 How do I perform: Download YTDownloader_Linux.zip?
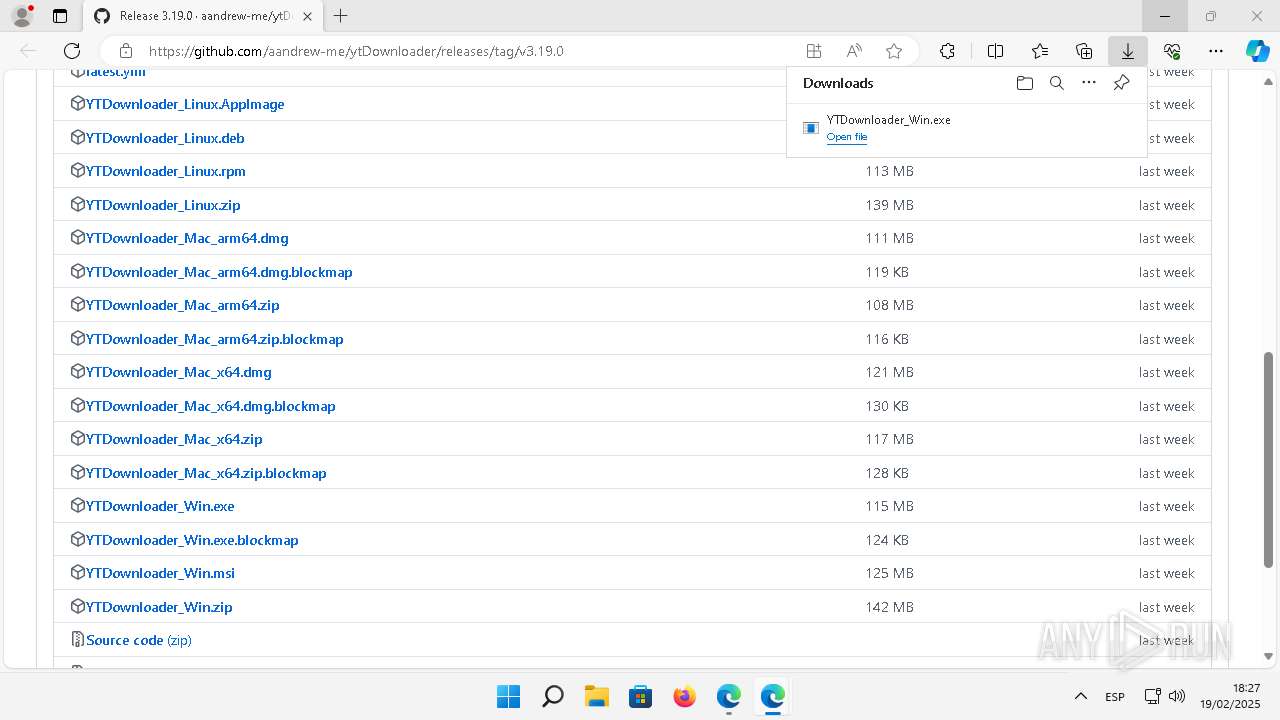(x=163, y=205)
